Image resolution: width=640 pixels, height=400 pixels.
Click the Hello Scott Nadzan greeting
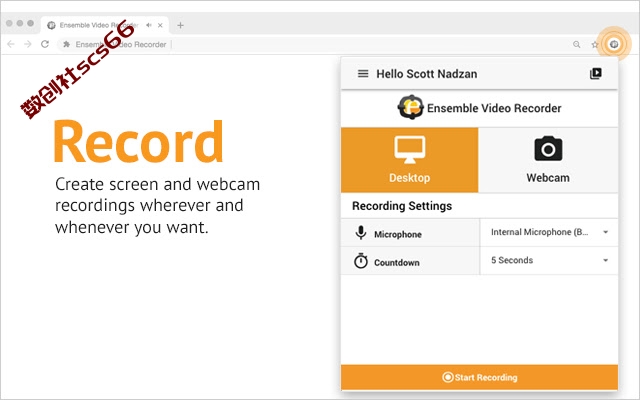tap(427, 74)
